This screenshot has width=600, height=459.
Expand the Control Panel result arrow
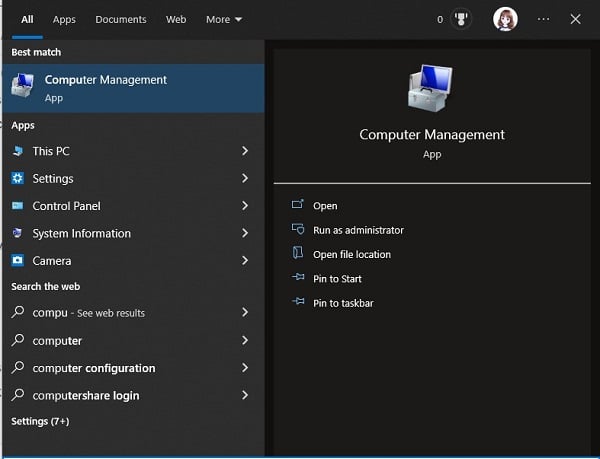245,206
